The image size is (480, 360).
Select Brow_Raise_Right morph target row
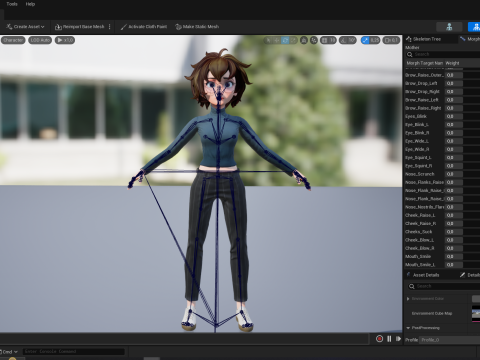pyautogui.click(x=442, y=108)
